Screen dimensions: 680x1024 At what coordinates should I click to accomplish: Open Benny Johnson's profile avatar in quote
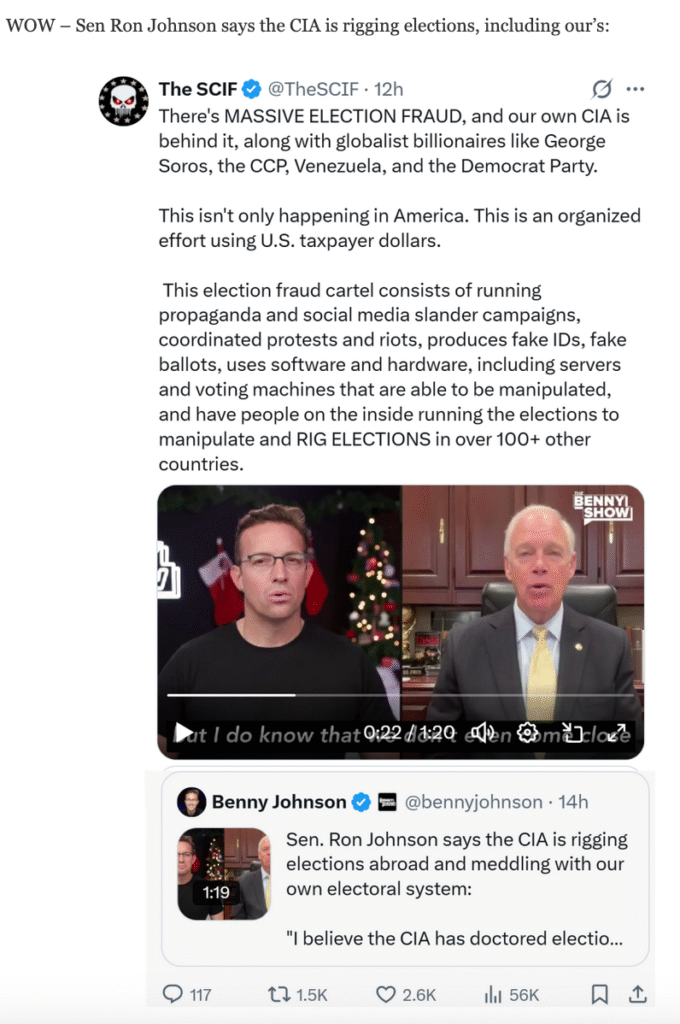[x=192, y=802]
